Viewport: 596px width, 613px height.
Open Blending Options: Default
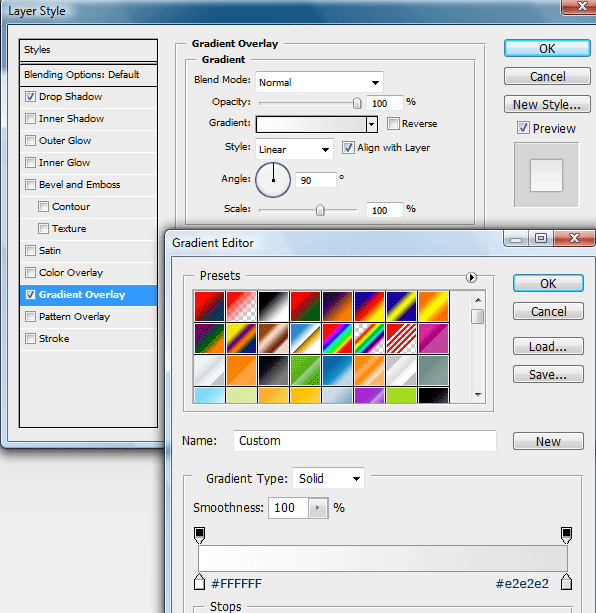click(88, 75)
